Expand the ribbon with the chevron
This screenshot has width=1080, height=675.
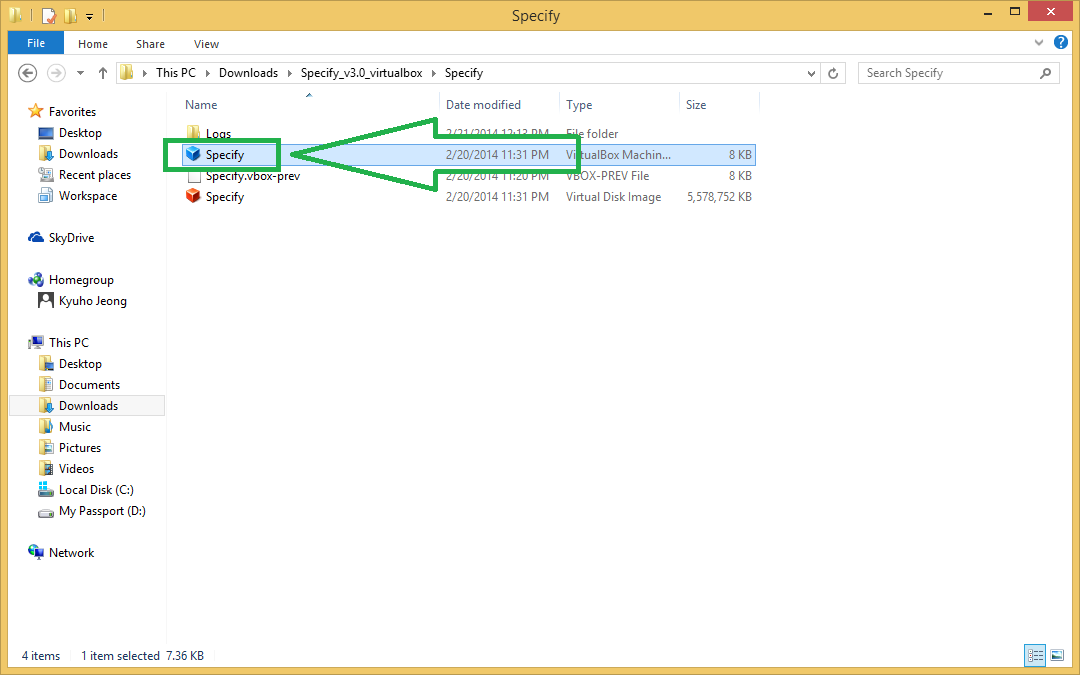point(1039,43)
